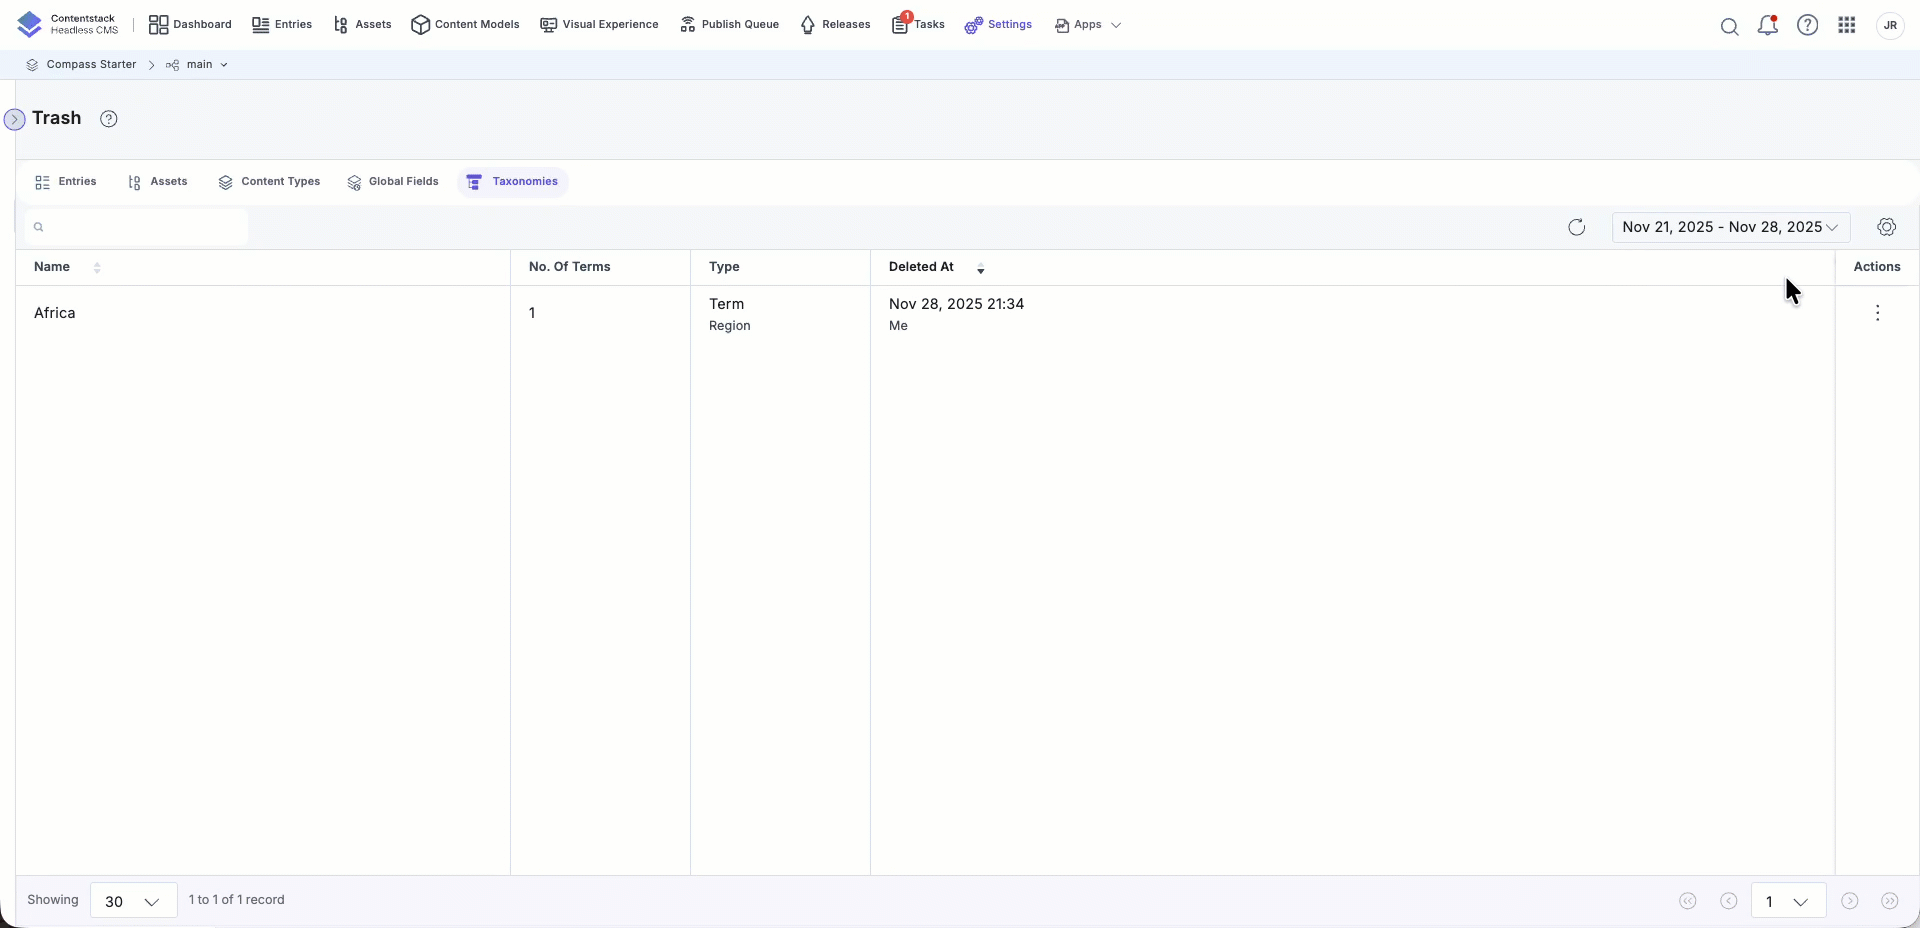This screenshot has width=1920, height=928.
Task: Sort by the Deleted At arrow
Action: [x=981, y=268]
